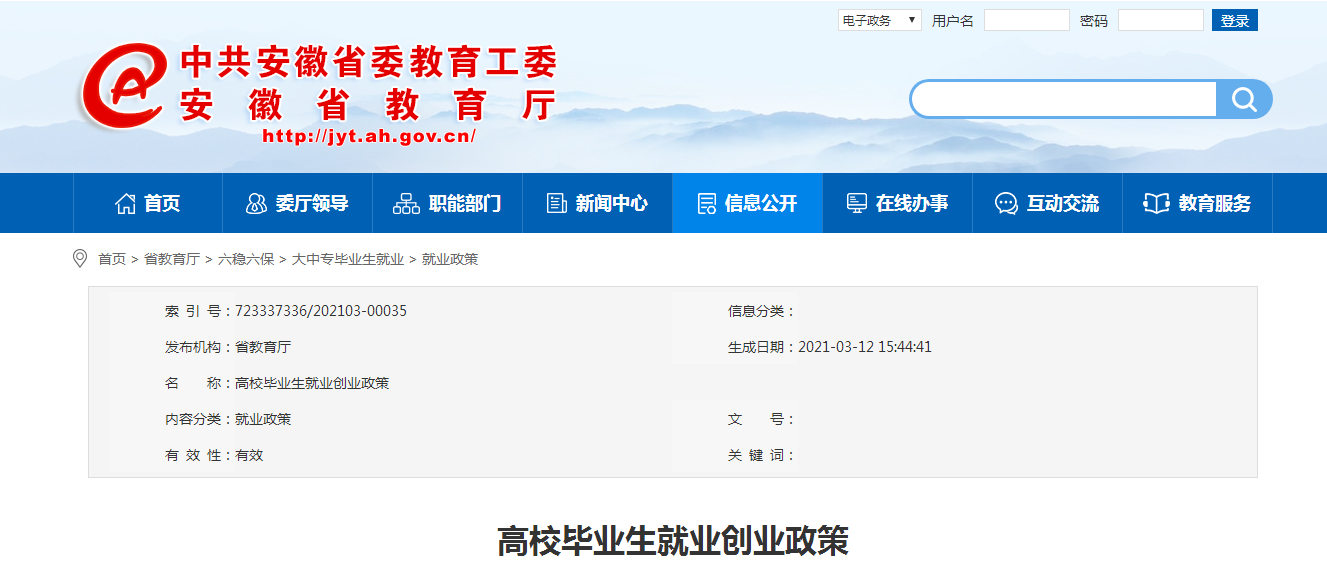Open the 六稳六保 breadcrumb link

click(x=246, y=259)
